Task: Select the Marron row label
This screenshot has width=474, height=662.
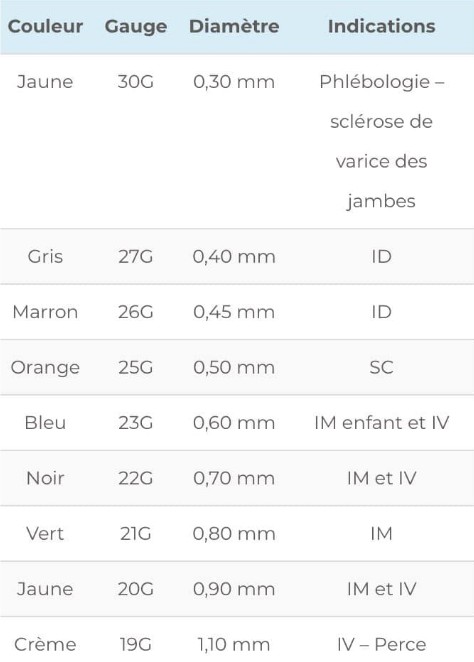Action: (45, 312)
